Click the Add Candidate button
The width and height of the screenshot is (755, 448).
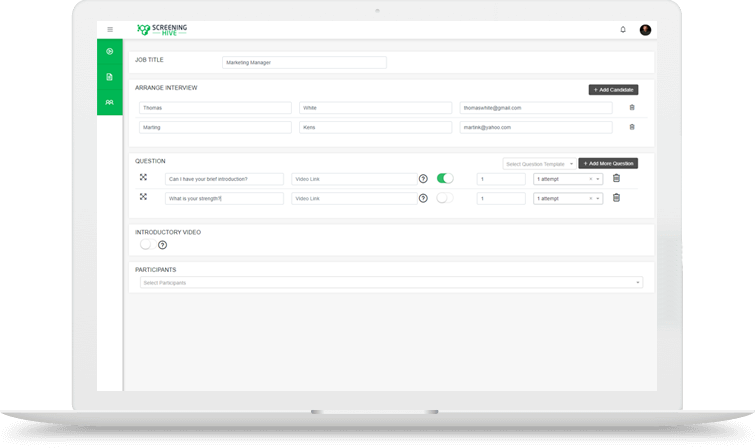(613, 90)
